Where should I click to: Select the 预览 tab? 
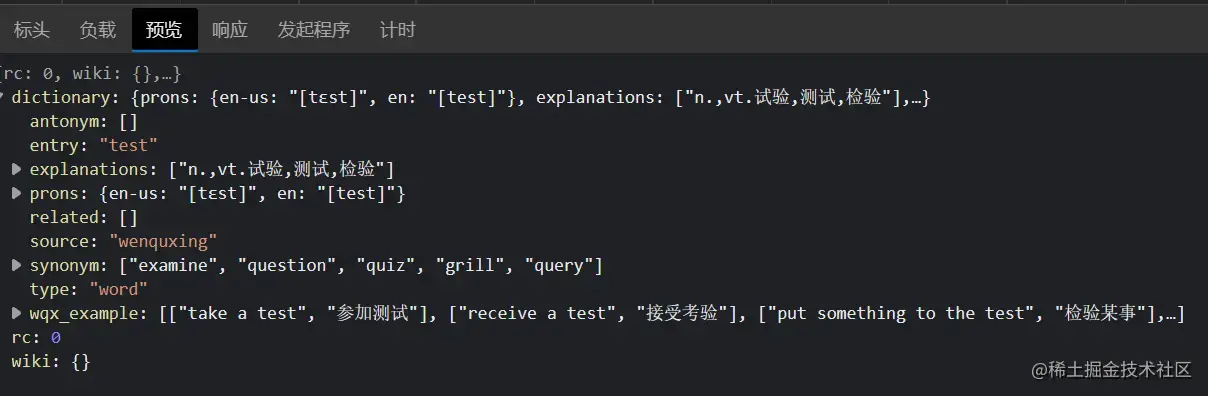tap(164, 30)
